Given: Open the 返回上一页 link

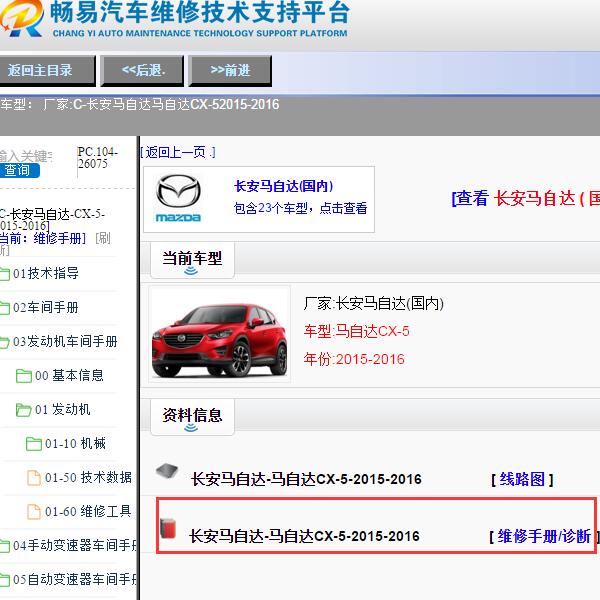Looking at the screenshot, I should click(178, 152).
